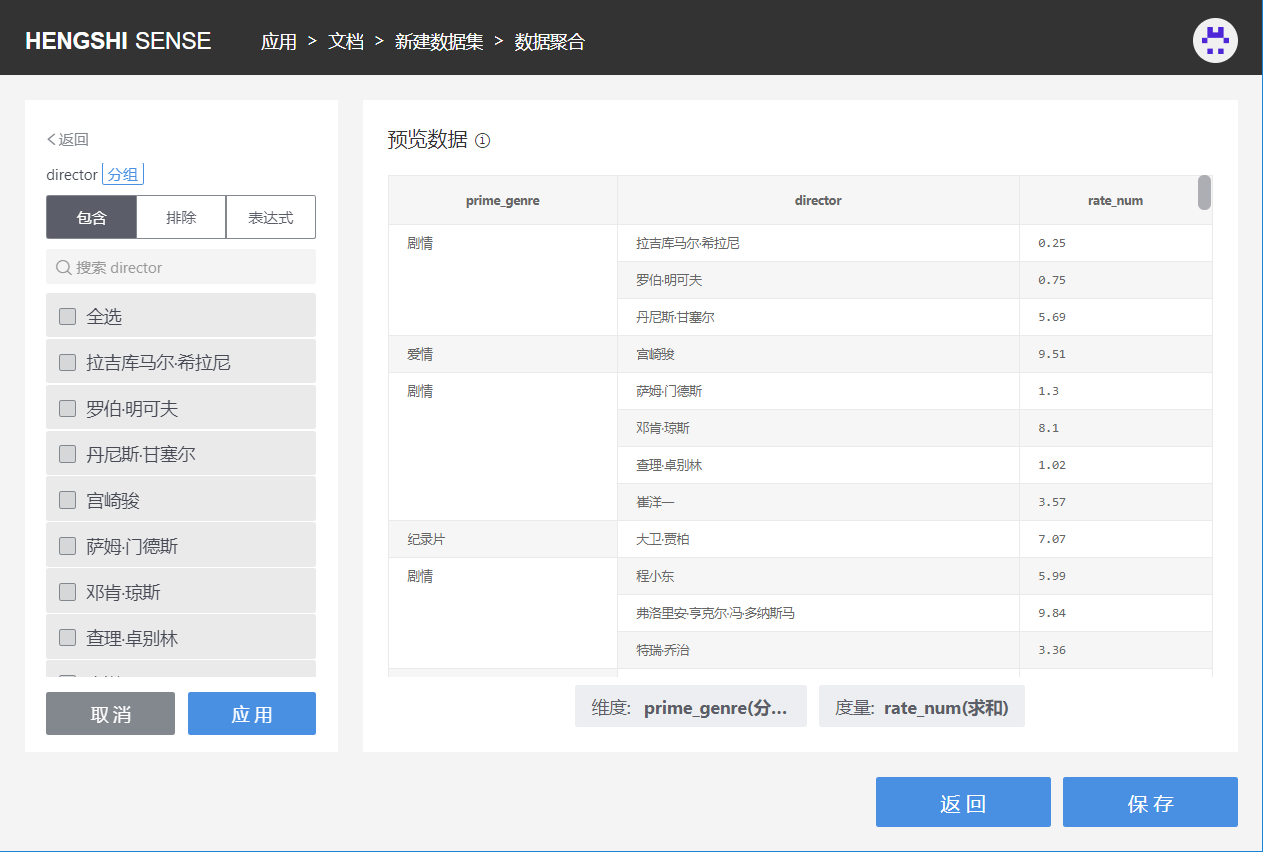Image resolution: width=1263 pixels, height=852 pixels.
Task: Check the 邓肯·琼斯 checkbox
Action: [67, 592]
